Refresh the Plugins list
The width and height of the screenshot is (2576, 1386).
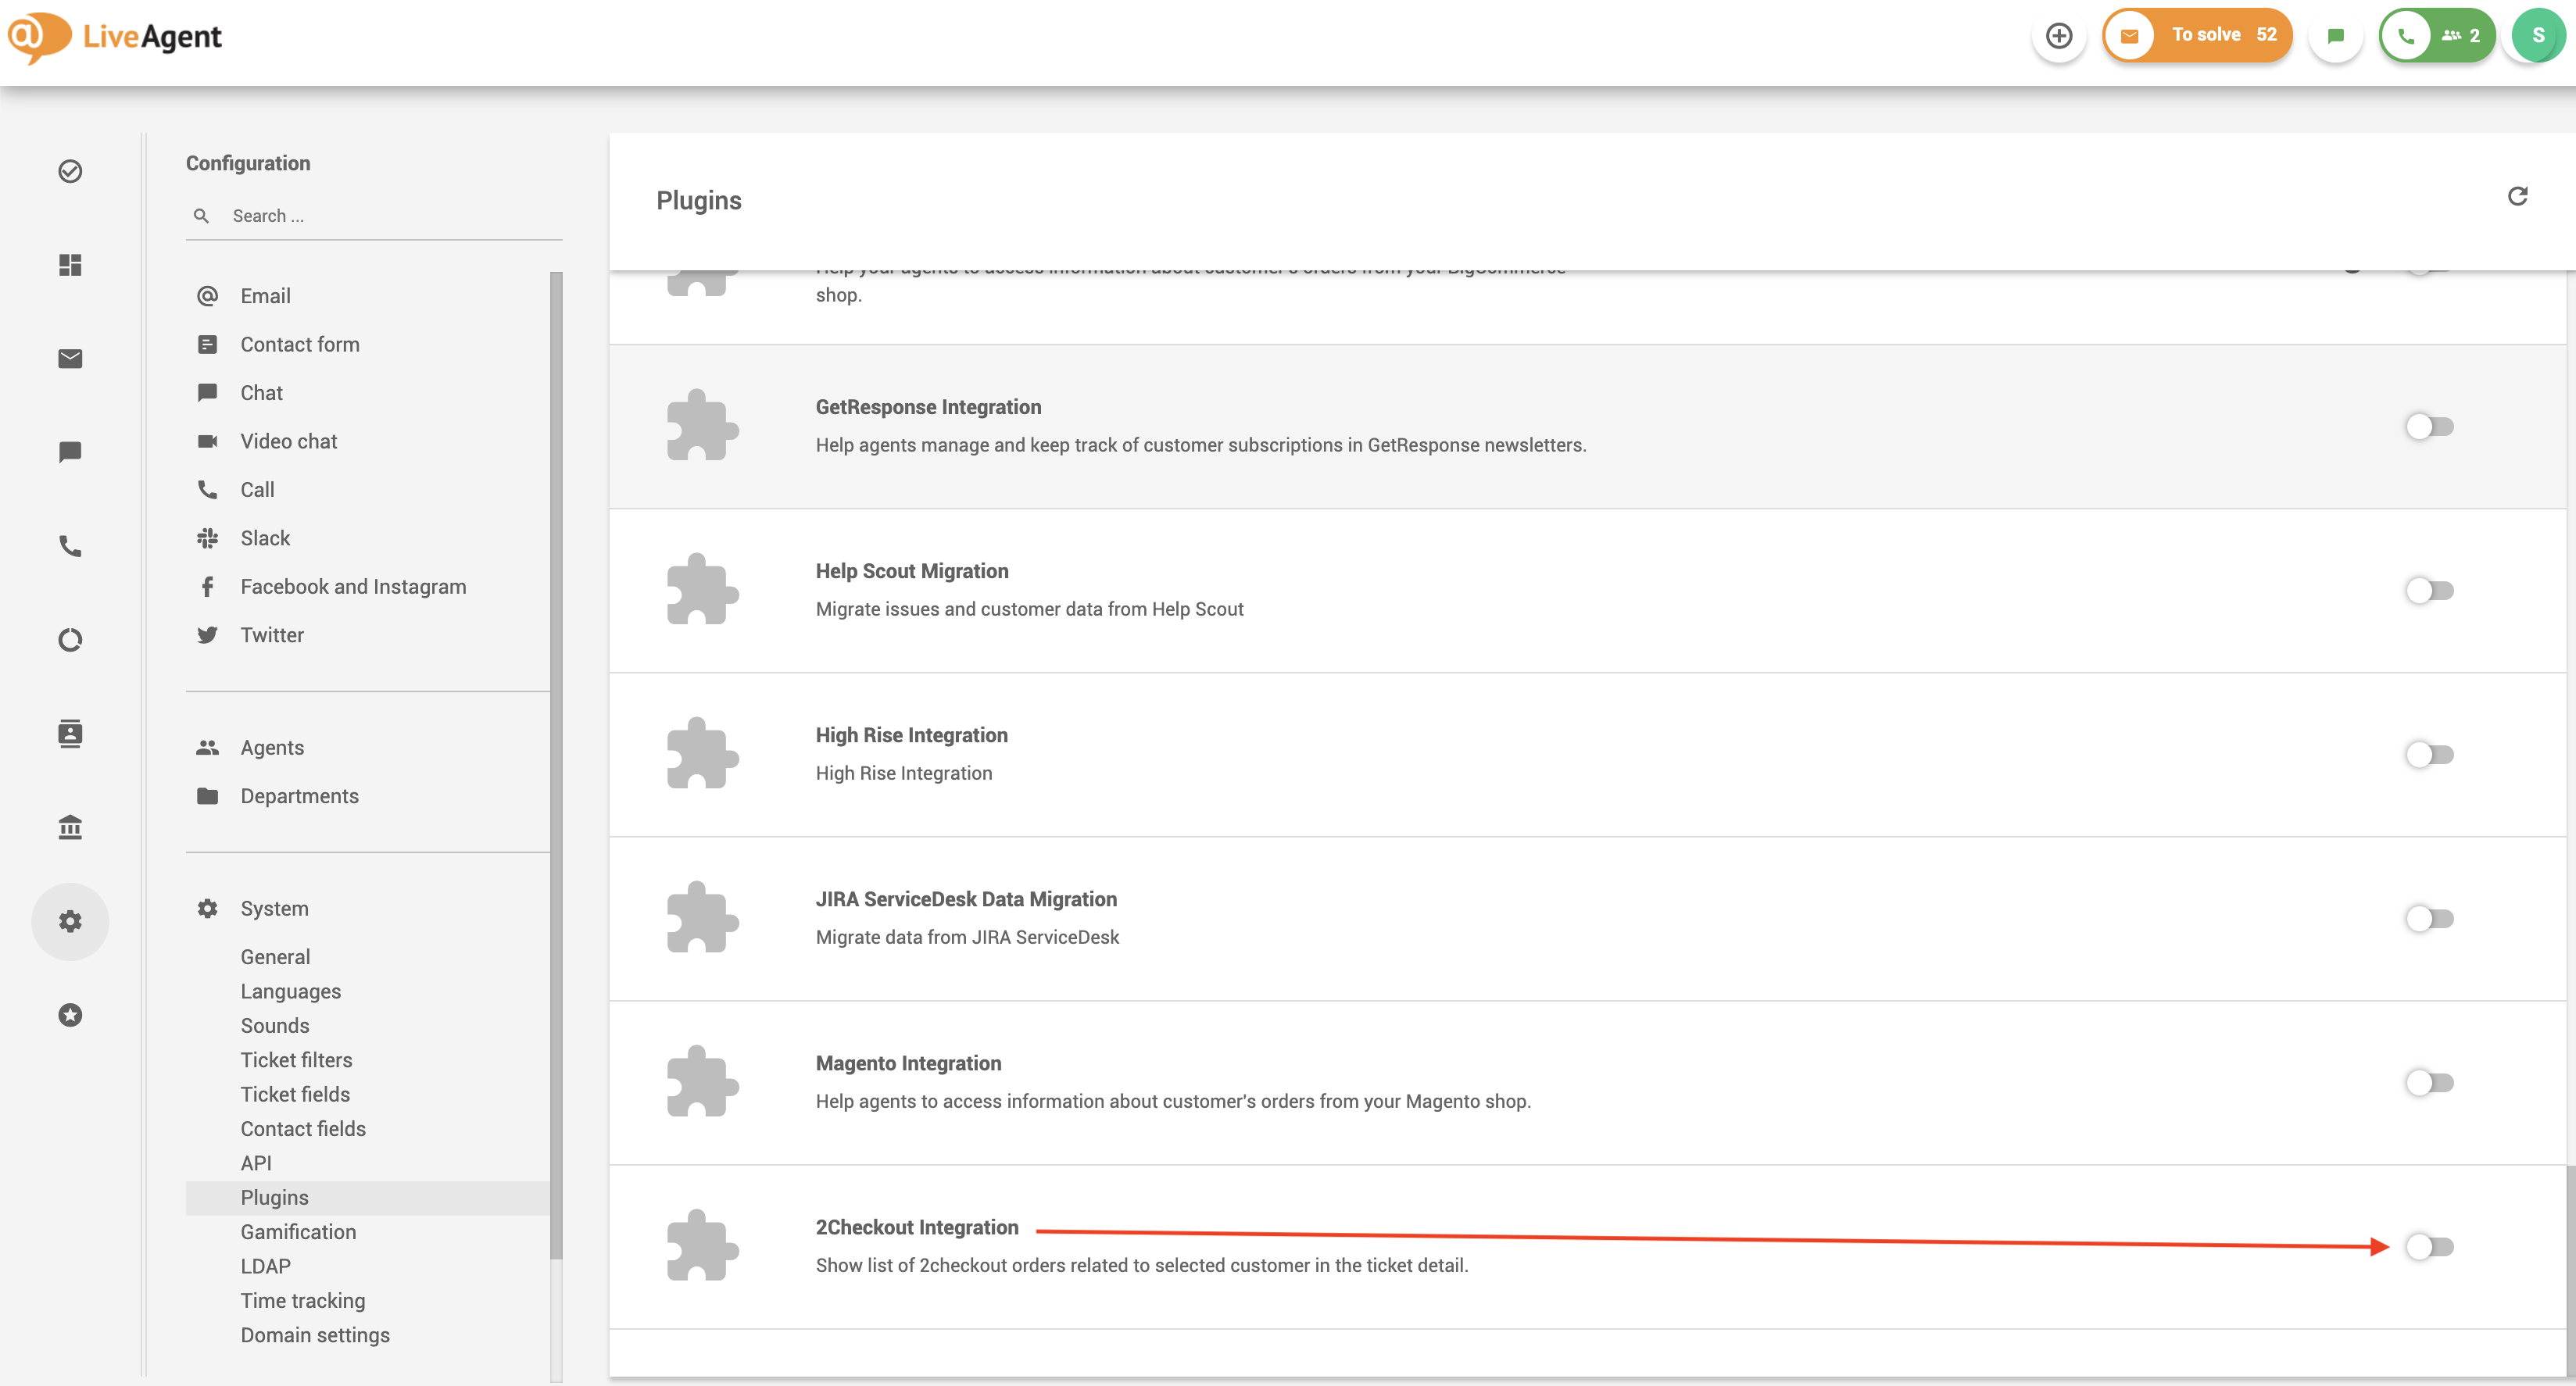2517,196
